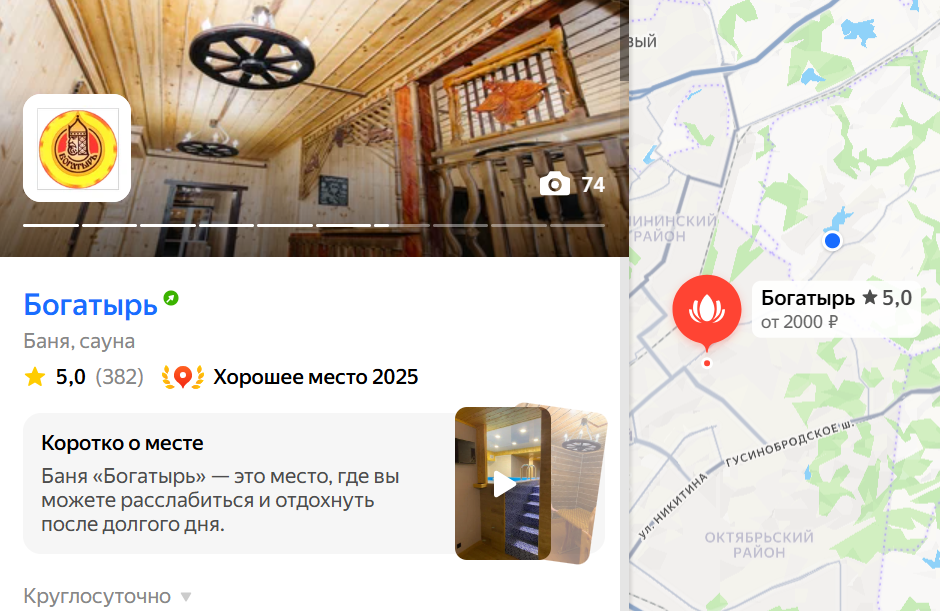Click the Богатырь map label with price

[x=836, y=309]
